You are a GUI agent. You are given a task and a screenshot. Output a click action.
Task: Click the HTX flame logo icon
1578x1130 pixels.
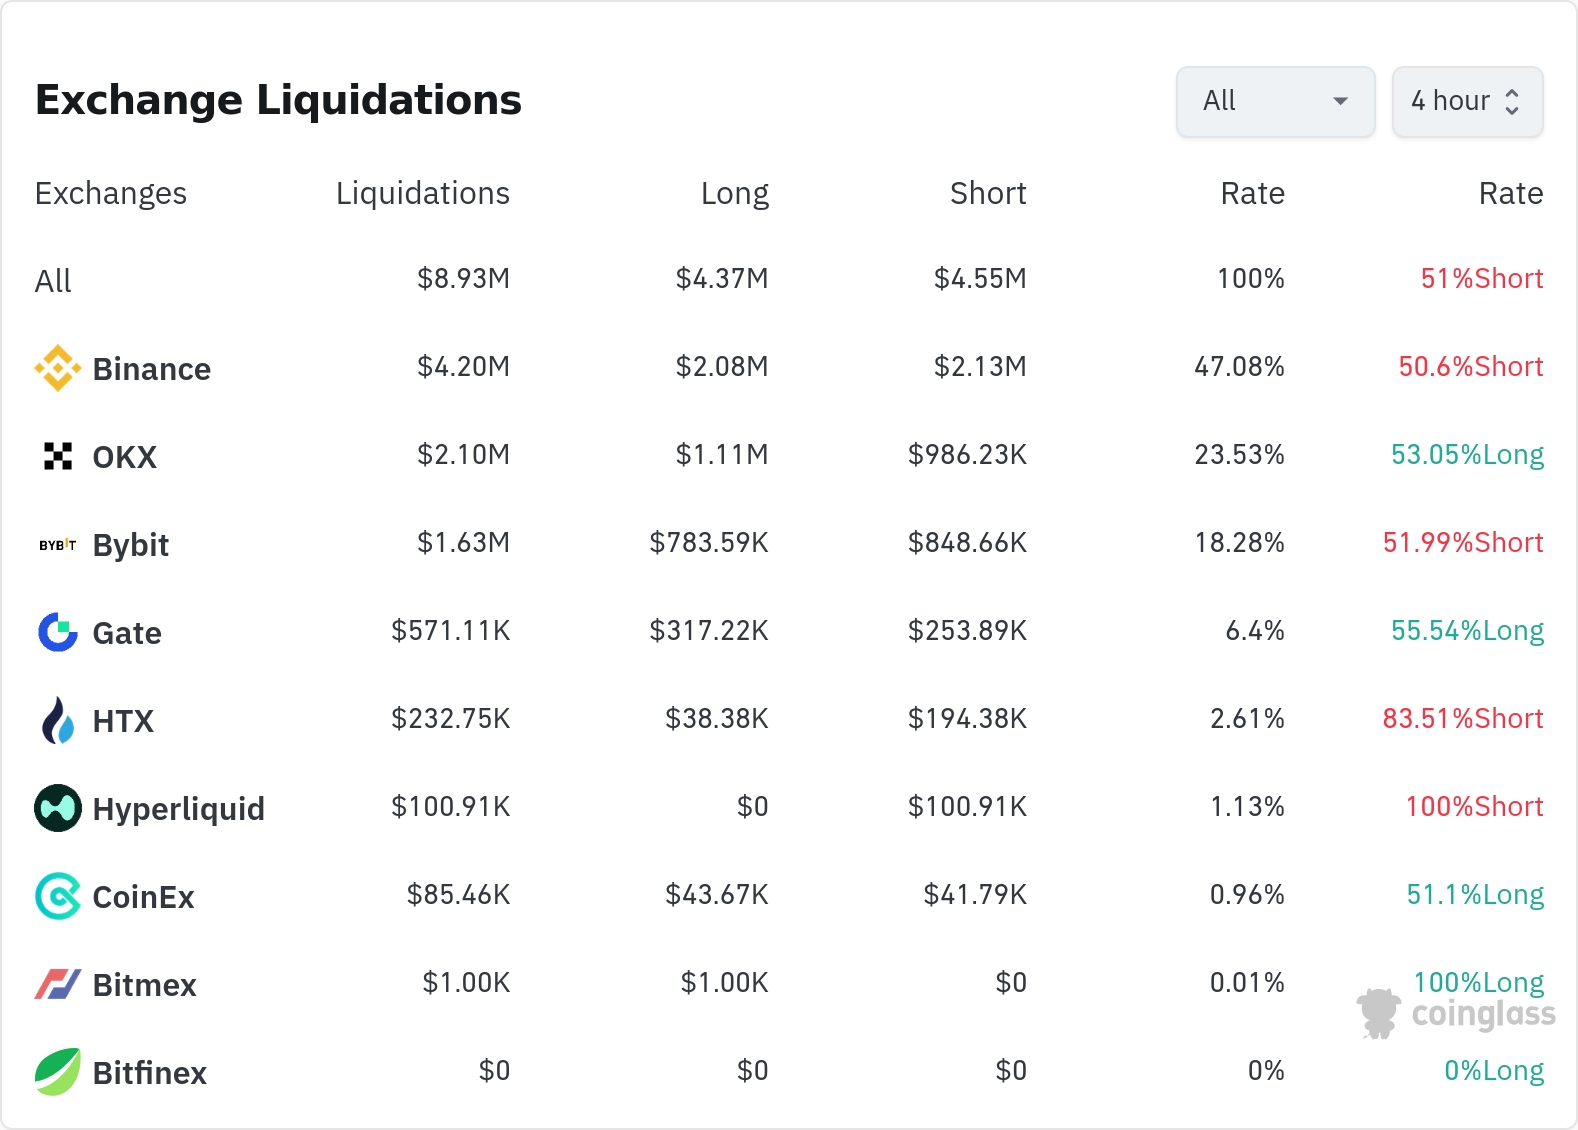(58, 720)
